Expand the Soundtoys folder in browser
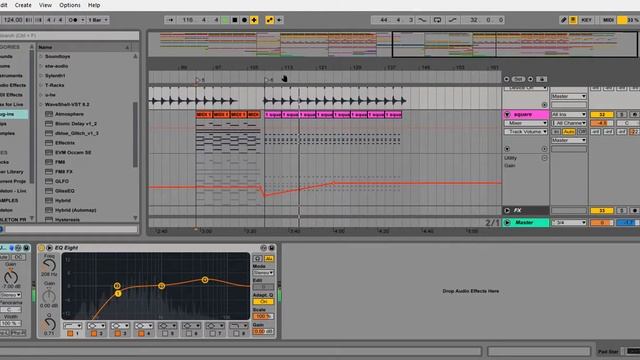This screenshot has width=640, height=360. [41, 56]
